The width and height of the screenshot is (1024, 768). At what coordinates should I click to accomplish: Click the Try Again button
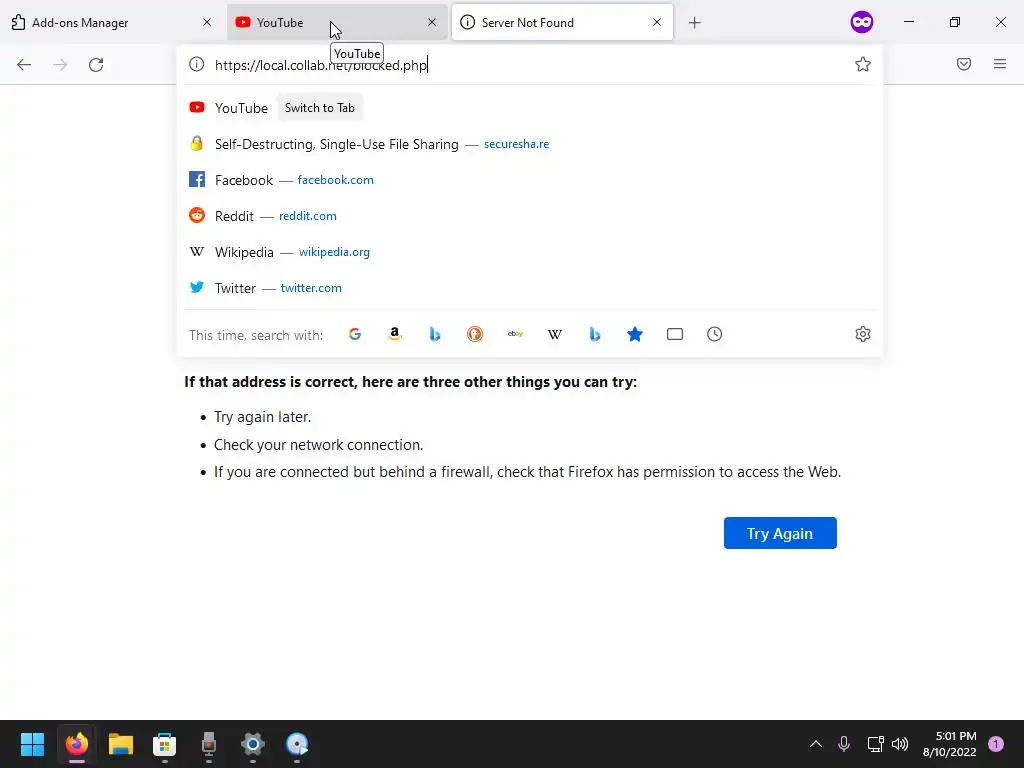[780, 534]
